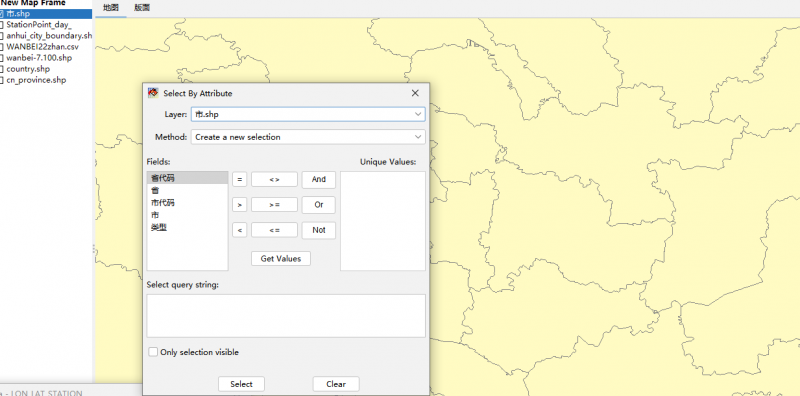Viewport: 800px width, 396px height.
Task: Insert the greater-or-equal operator
Action: pyautogui.click(x=274, y=205)
